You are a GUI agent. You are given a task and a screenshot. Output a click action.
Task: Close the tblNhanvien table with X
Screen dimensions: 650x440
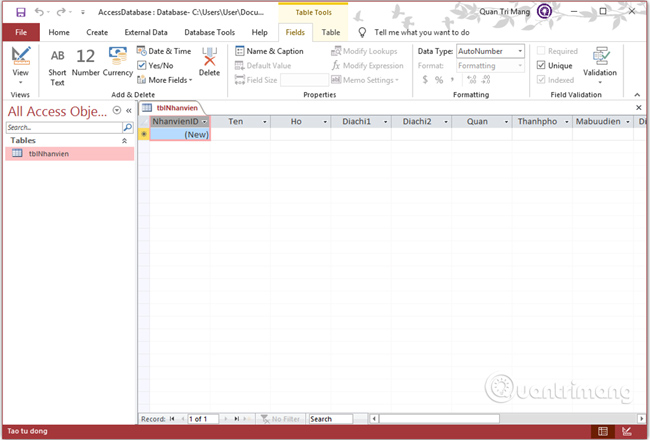(x=639, y=108)
